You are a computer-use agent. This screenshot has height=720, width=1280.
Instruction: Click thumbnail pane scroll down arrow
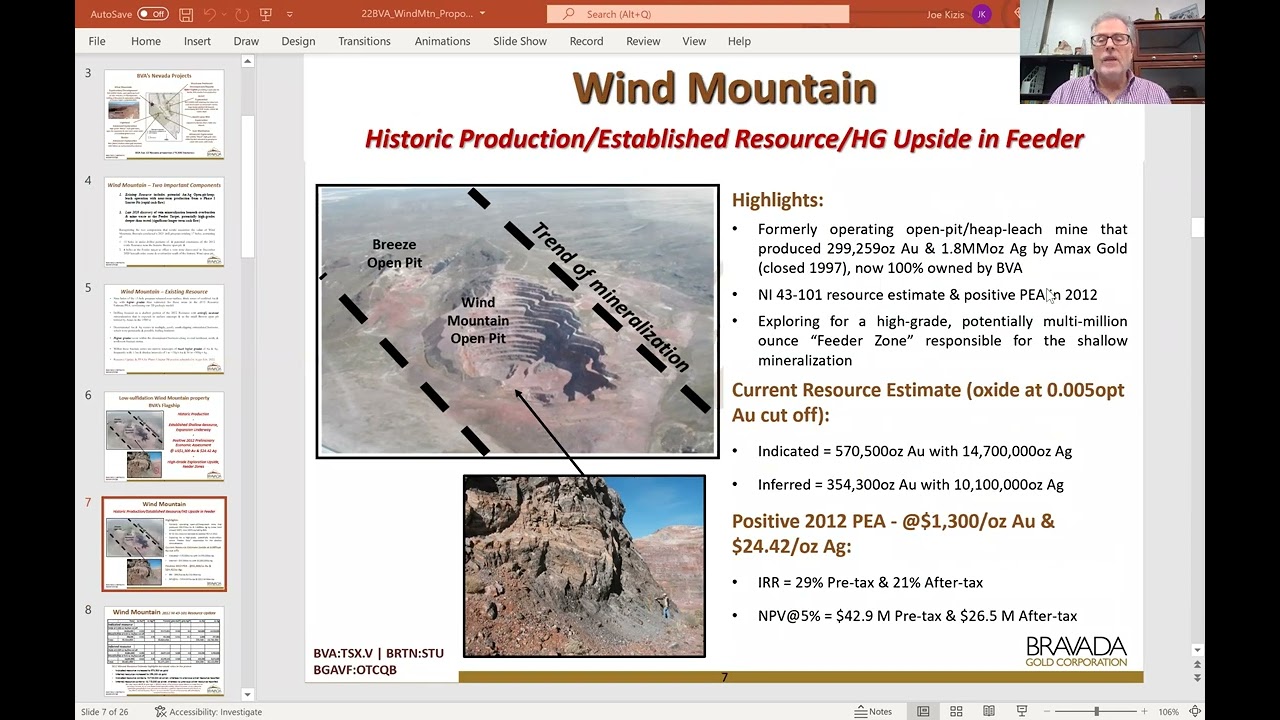[x=248, y=694]
